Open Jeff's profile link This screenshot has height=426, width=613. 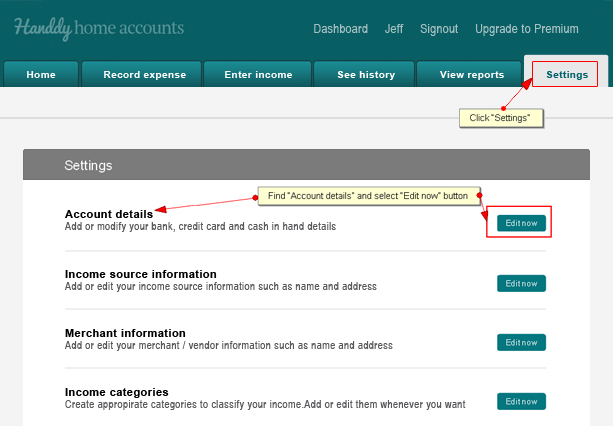394,29
